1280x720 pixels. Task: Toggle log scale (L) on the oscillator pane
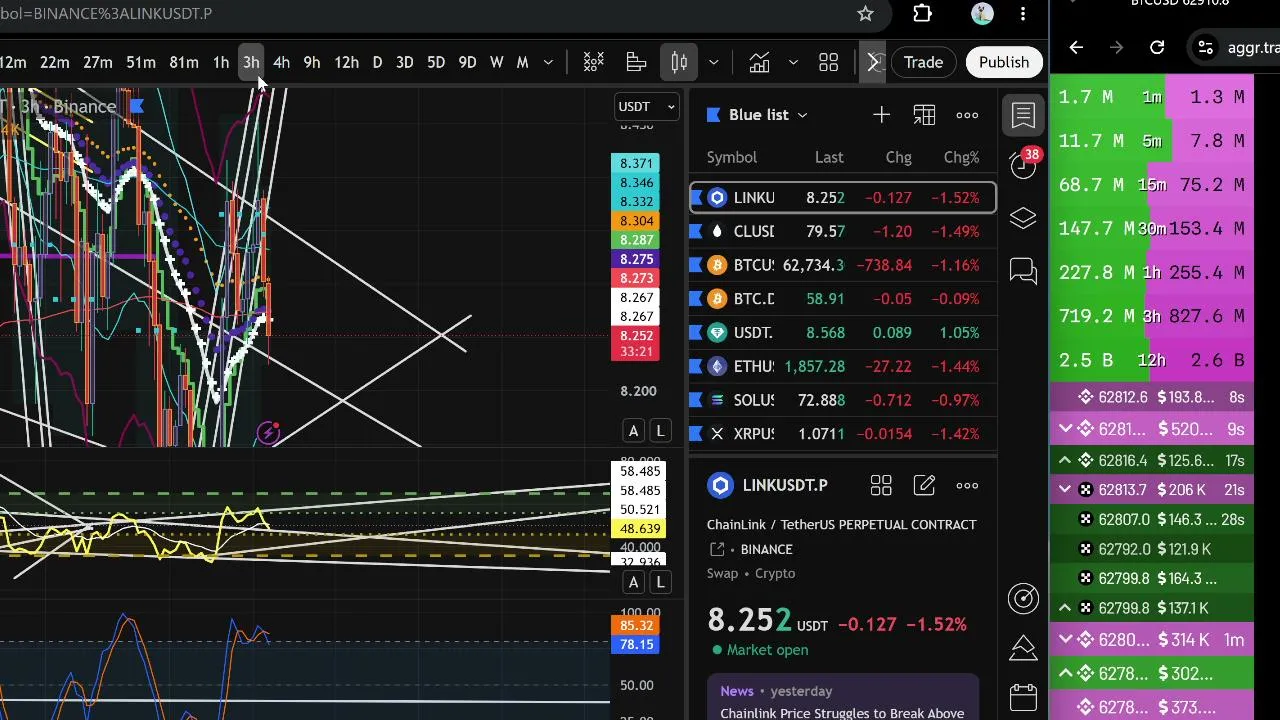coord(660,582)
